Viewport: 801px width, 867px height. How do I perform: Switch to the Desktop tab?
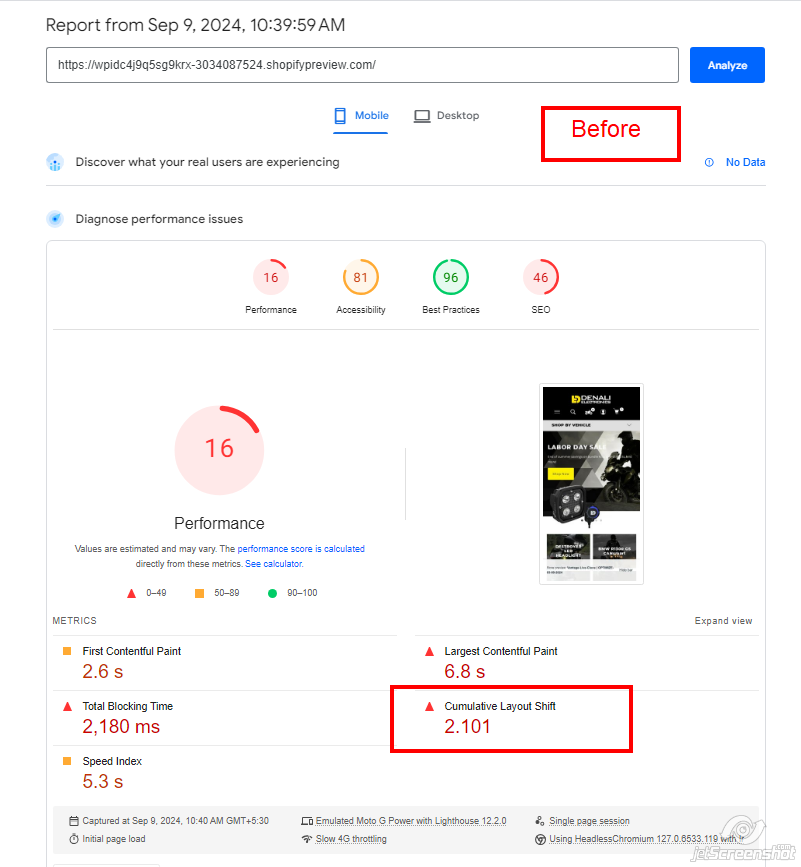[446, 116]
